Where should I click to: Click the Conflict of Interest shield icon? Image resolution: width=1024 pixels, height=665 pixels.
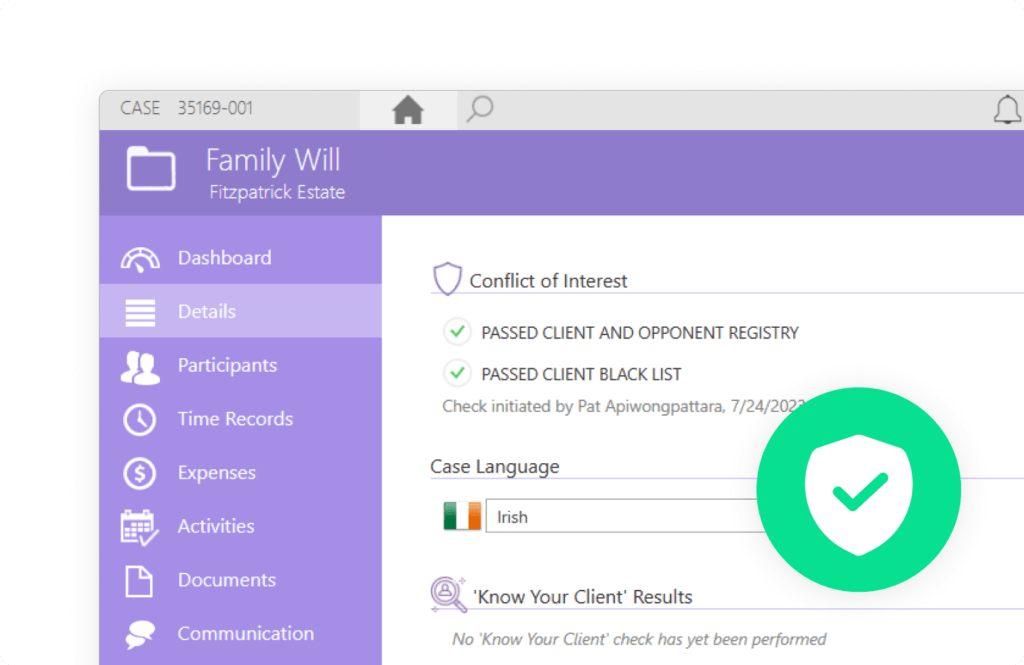click(x=447, y=279)
